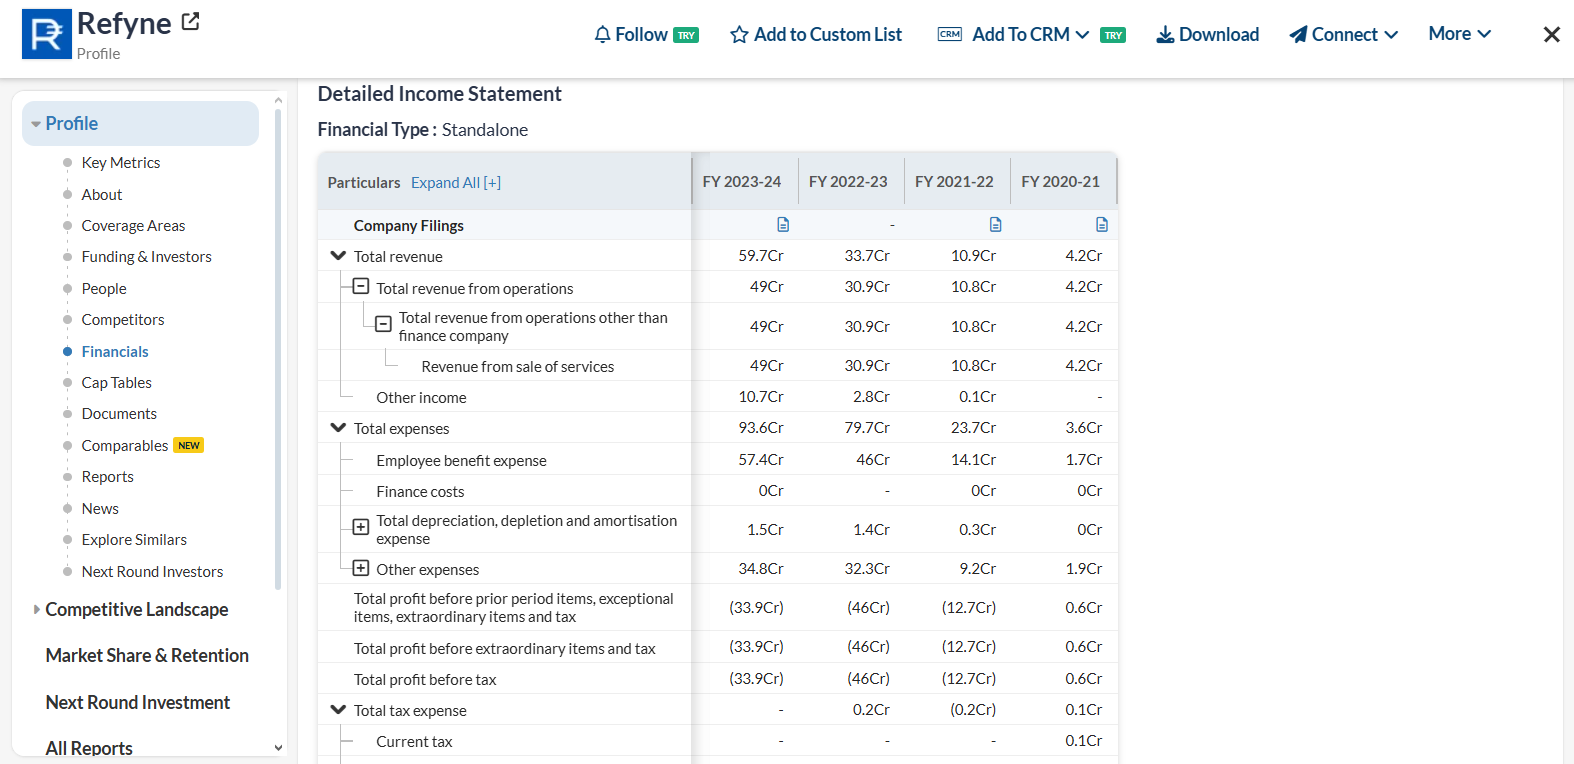The height and width of the screenshot is (764, 1574).
Task: Open Next Round Investors in sidebar
Action: coord(152,572)
